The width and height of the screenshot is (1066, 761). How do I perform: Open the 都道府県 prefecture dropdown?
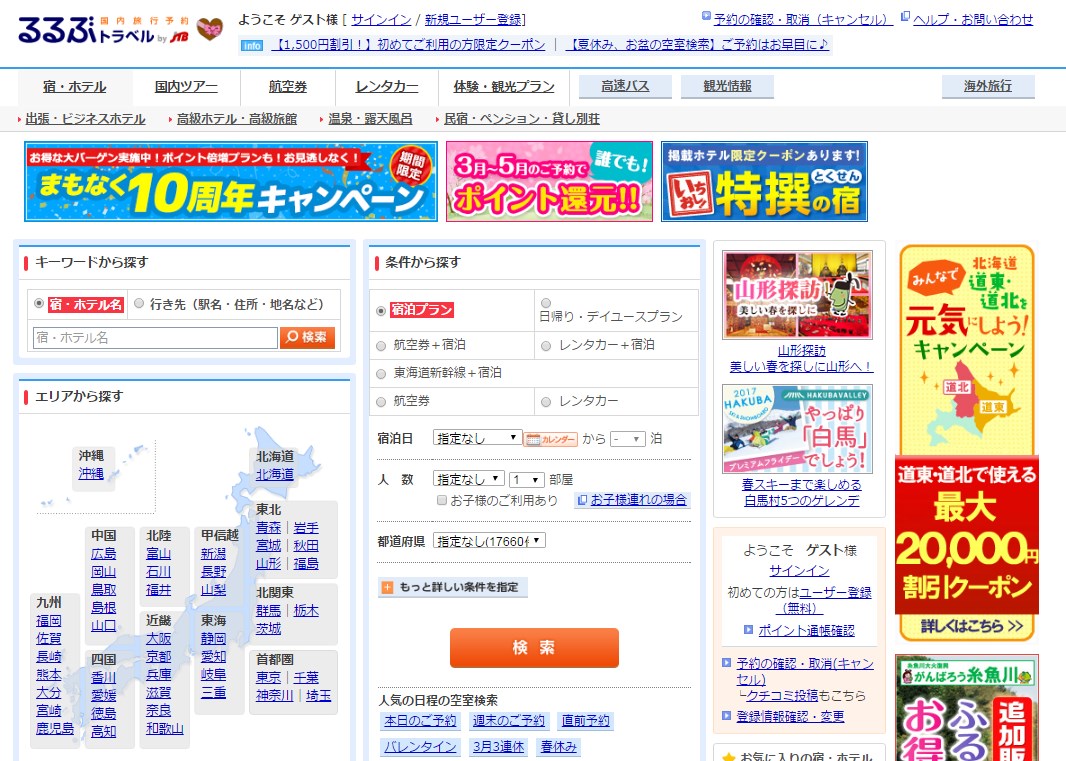(x=489, y=541)
